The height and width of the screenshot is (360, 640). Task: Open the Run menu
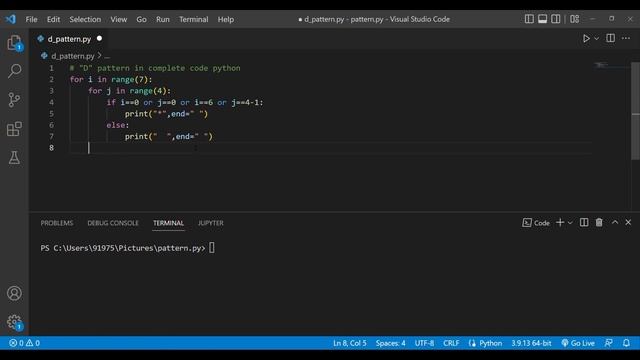coord(162,19)
